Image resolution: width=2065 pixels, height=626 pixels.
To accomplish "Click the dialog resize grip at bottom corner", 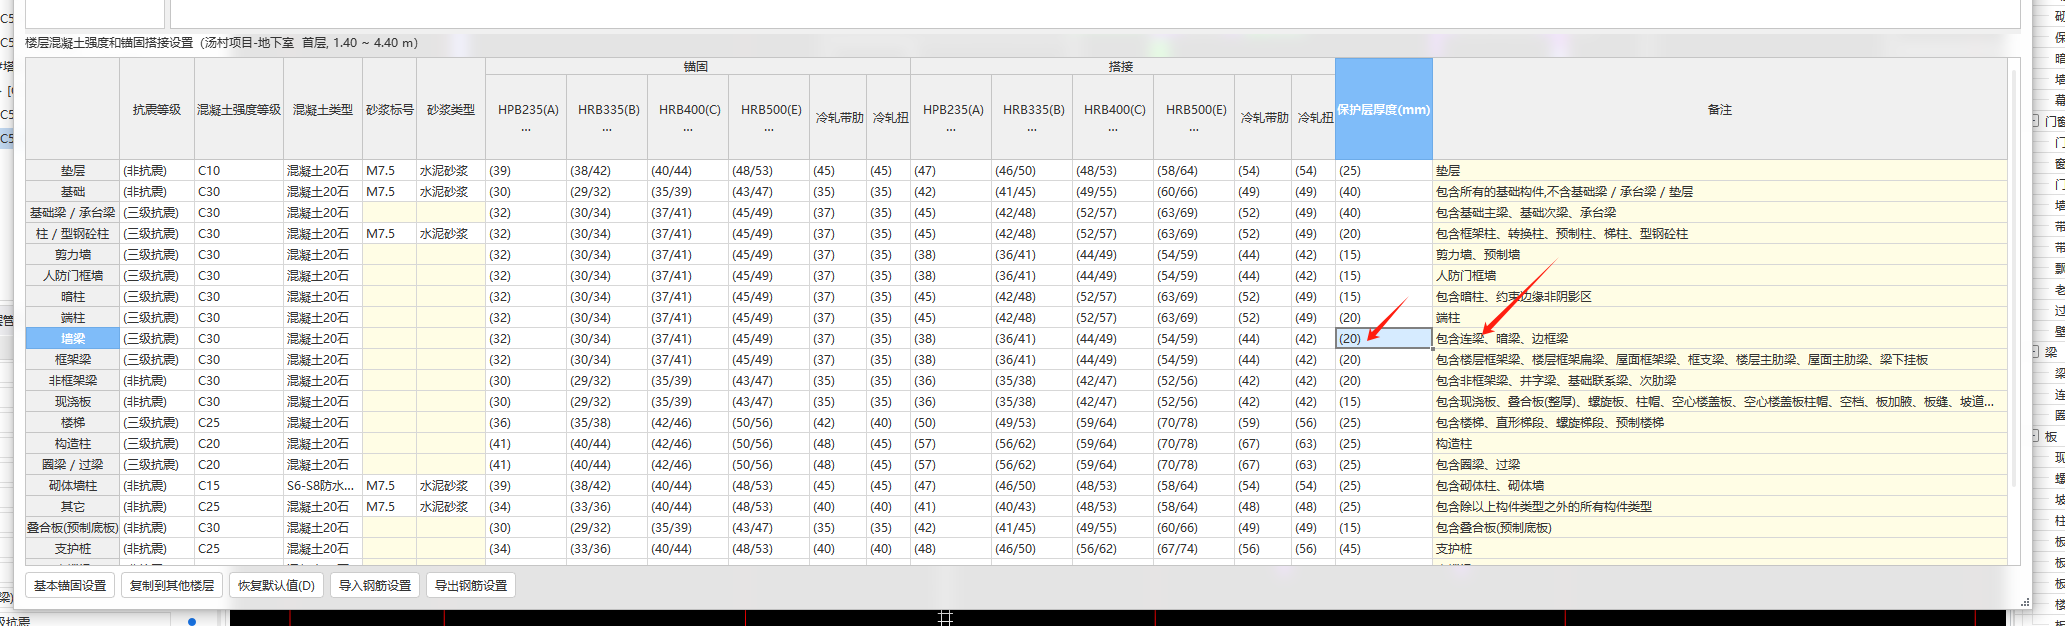I will tap(2025, 602).
